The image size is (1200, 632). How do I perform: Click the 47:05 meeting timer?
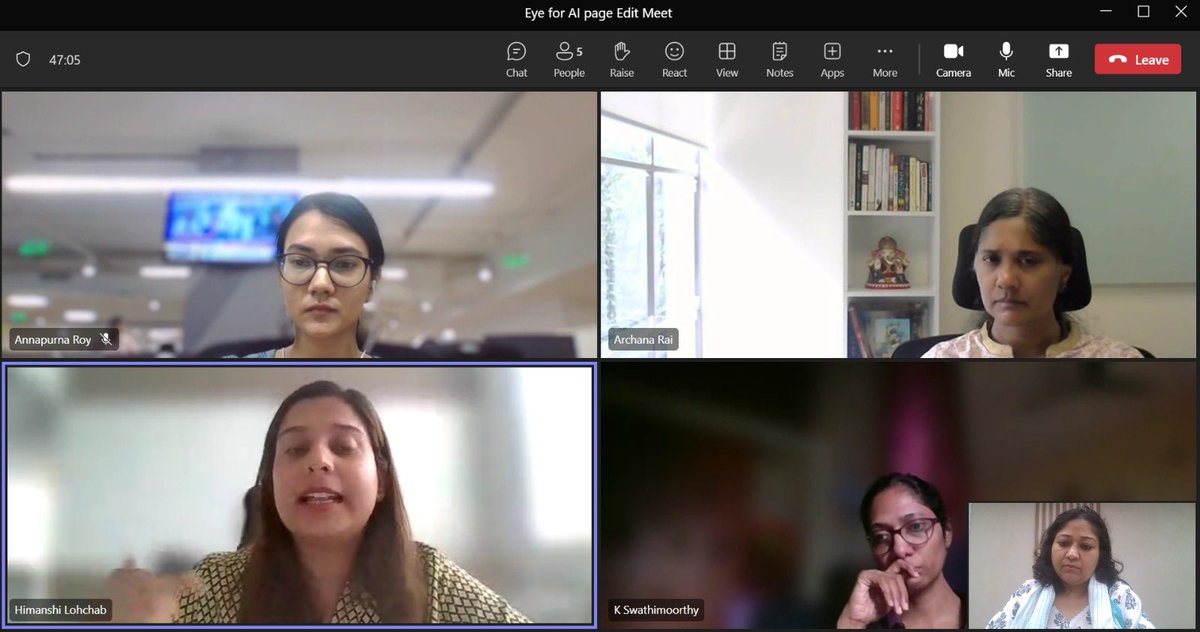[x=65, y=60]
